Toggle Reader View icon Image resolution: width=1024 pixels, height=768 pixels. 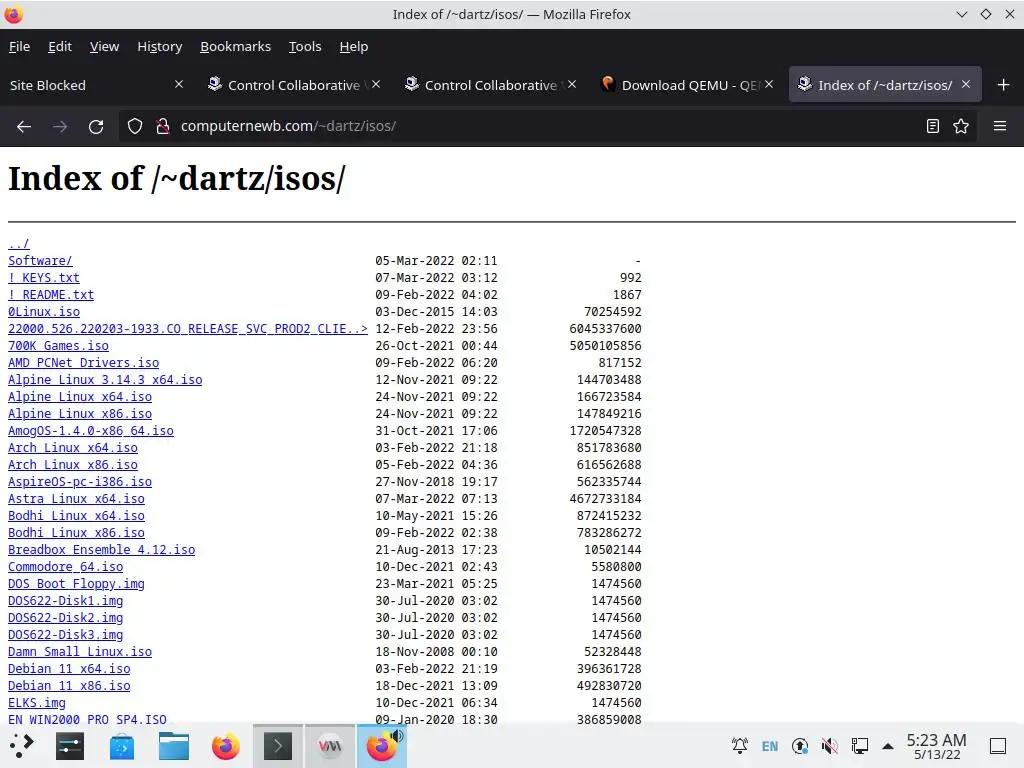pos(933,126)
